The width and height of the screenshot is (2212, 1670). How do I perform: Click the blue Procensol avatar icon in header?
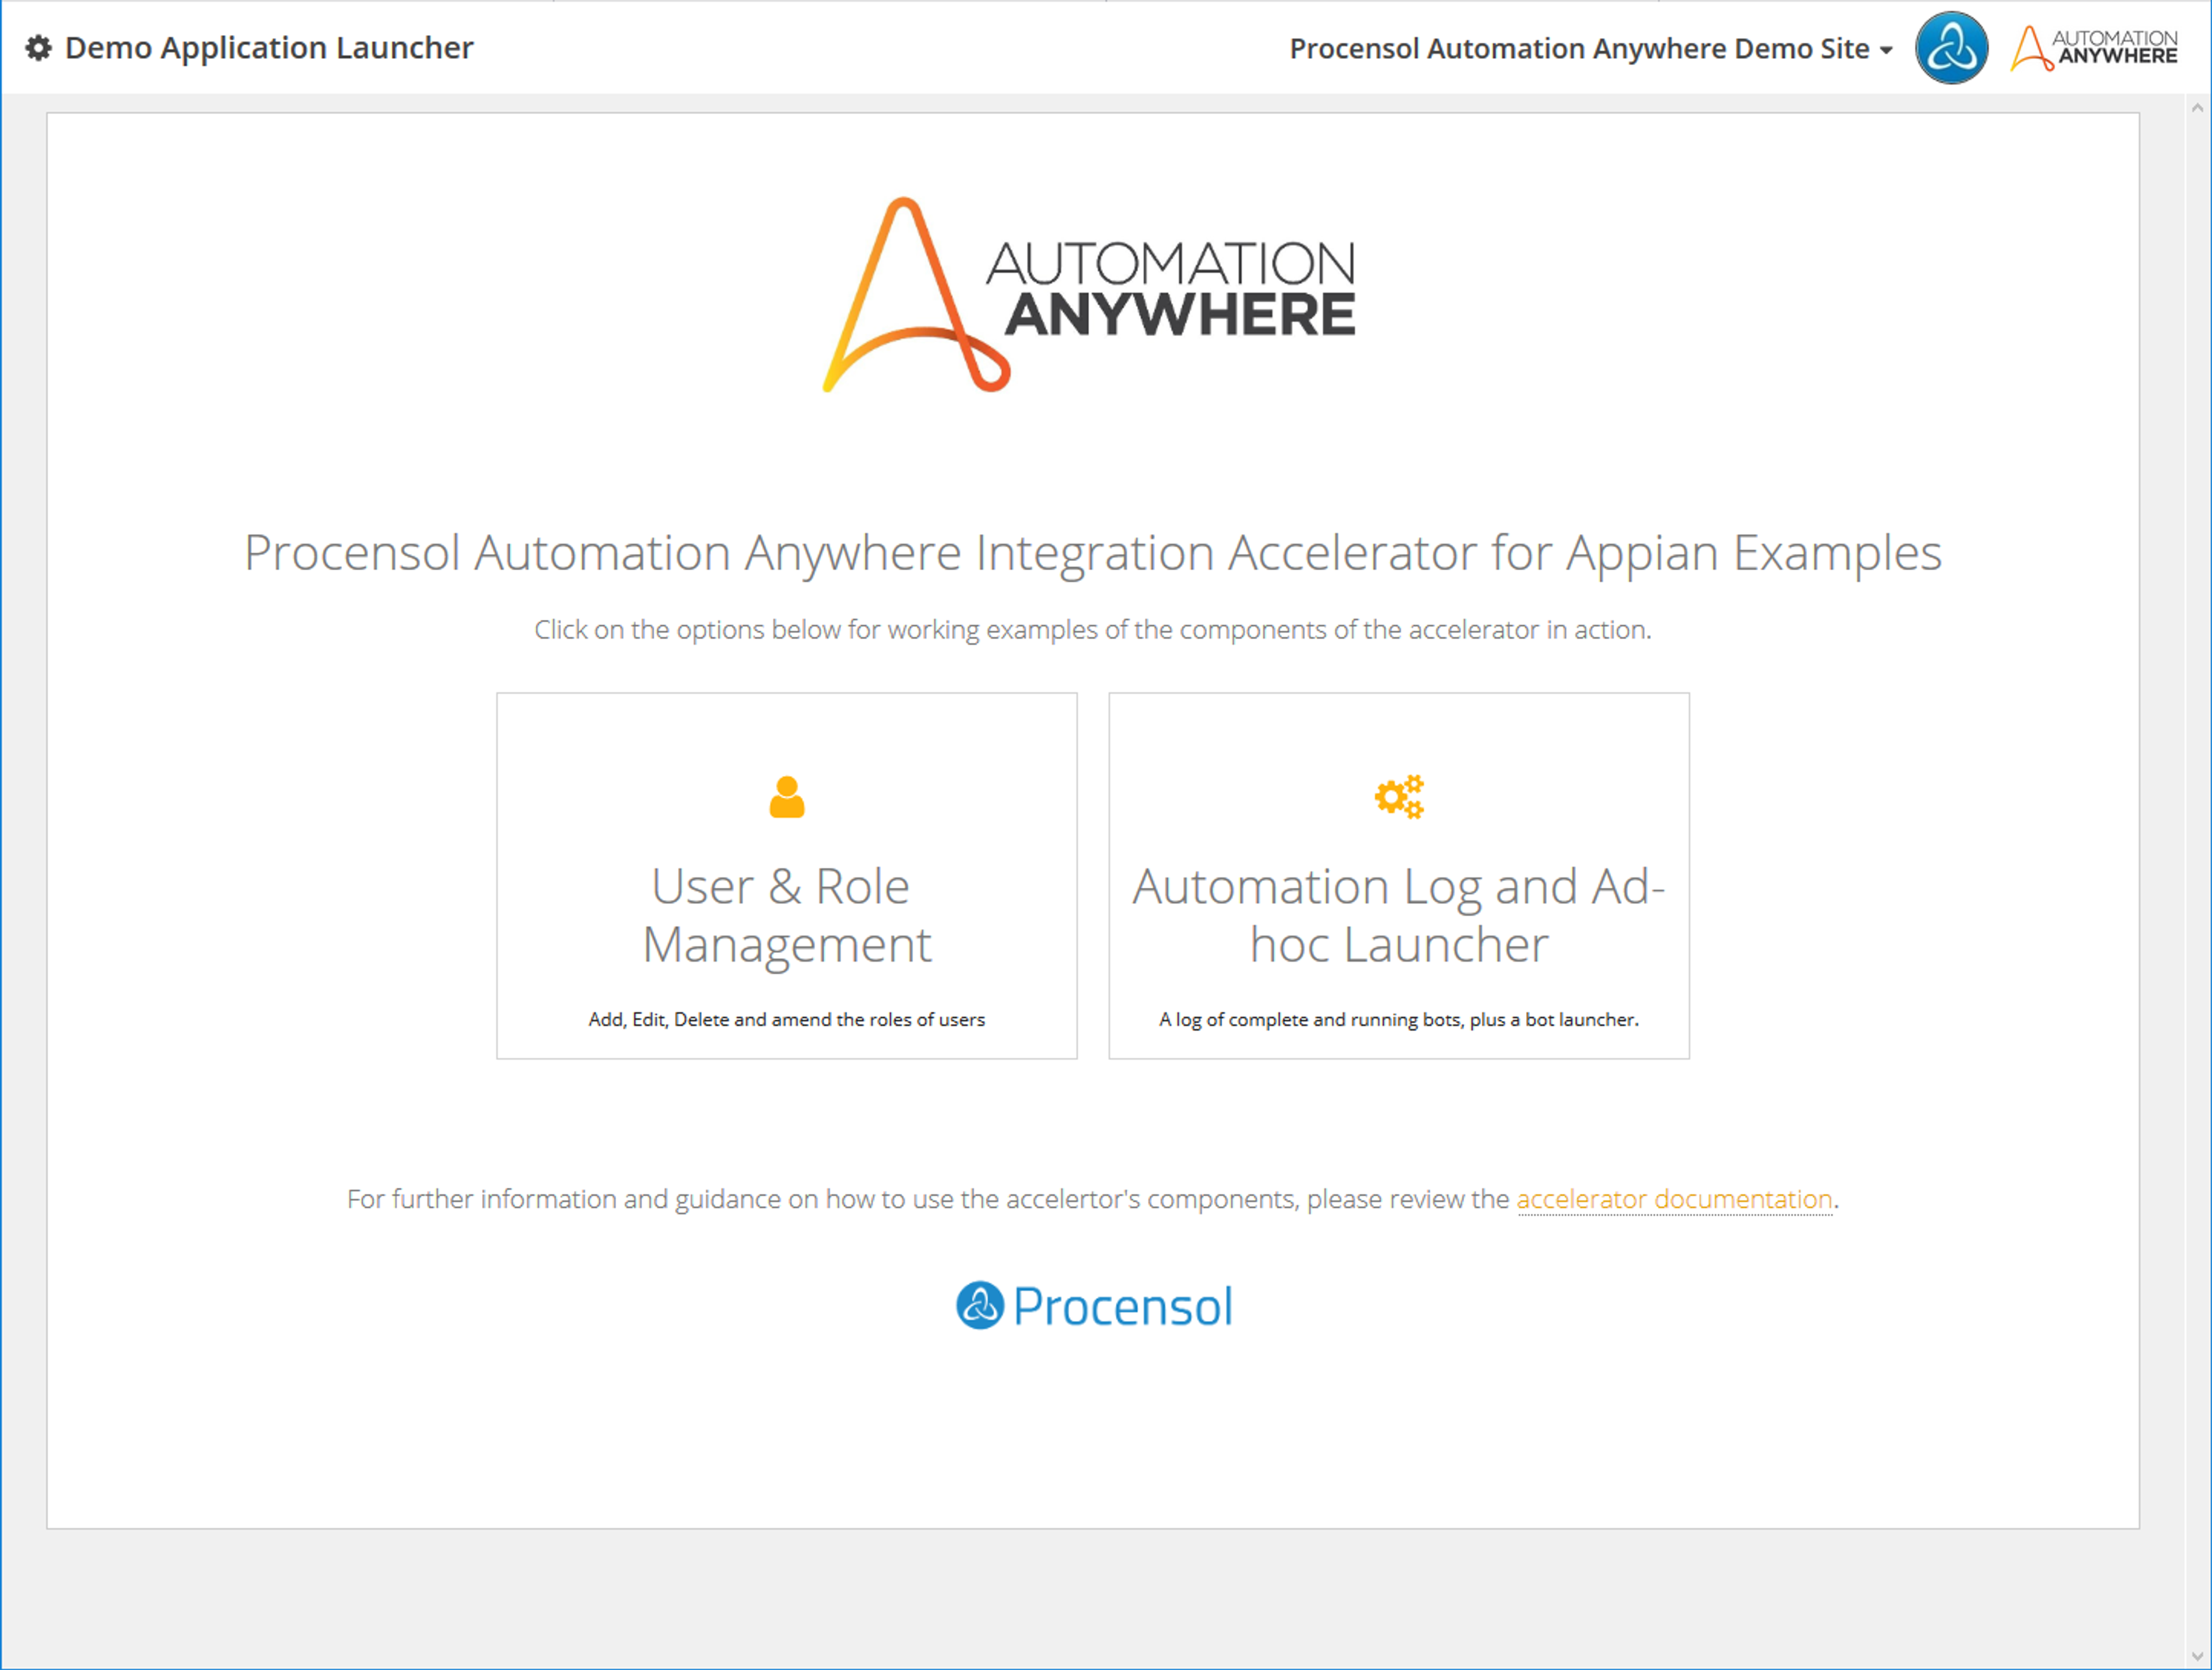[x=1951, y=48]
